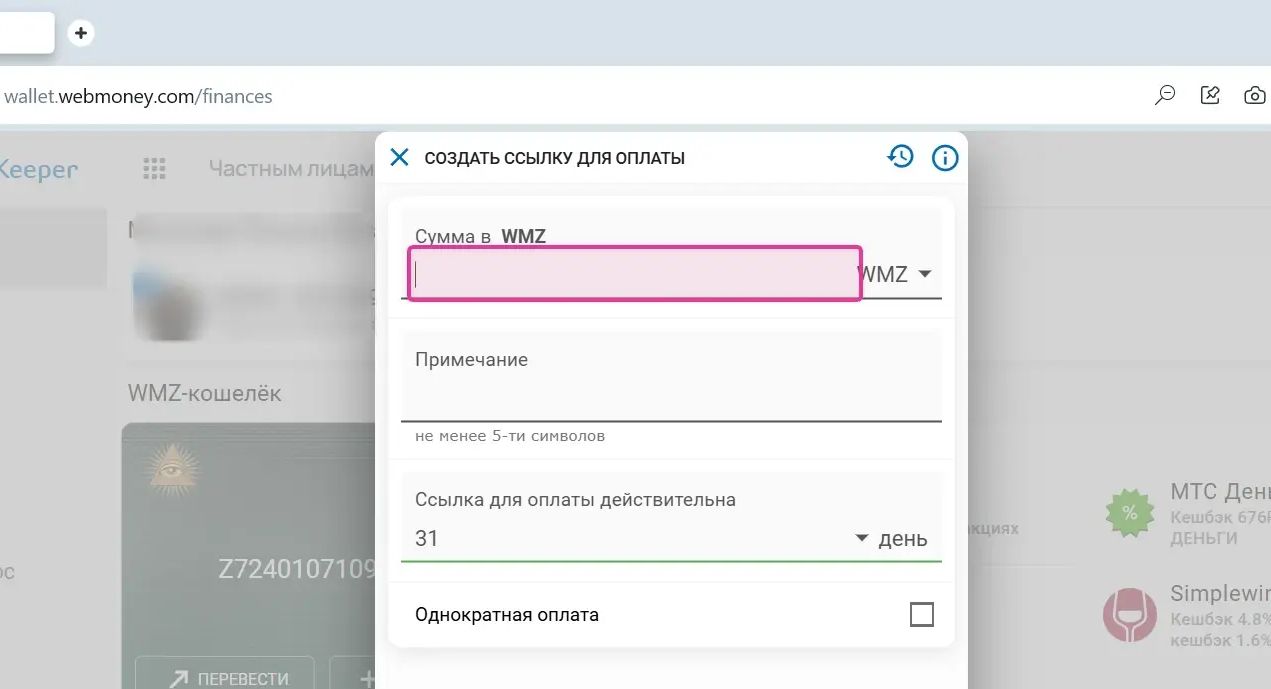Open the Частным лицам menu
Screen dimensions: 1271x689
pos(290,169)
